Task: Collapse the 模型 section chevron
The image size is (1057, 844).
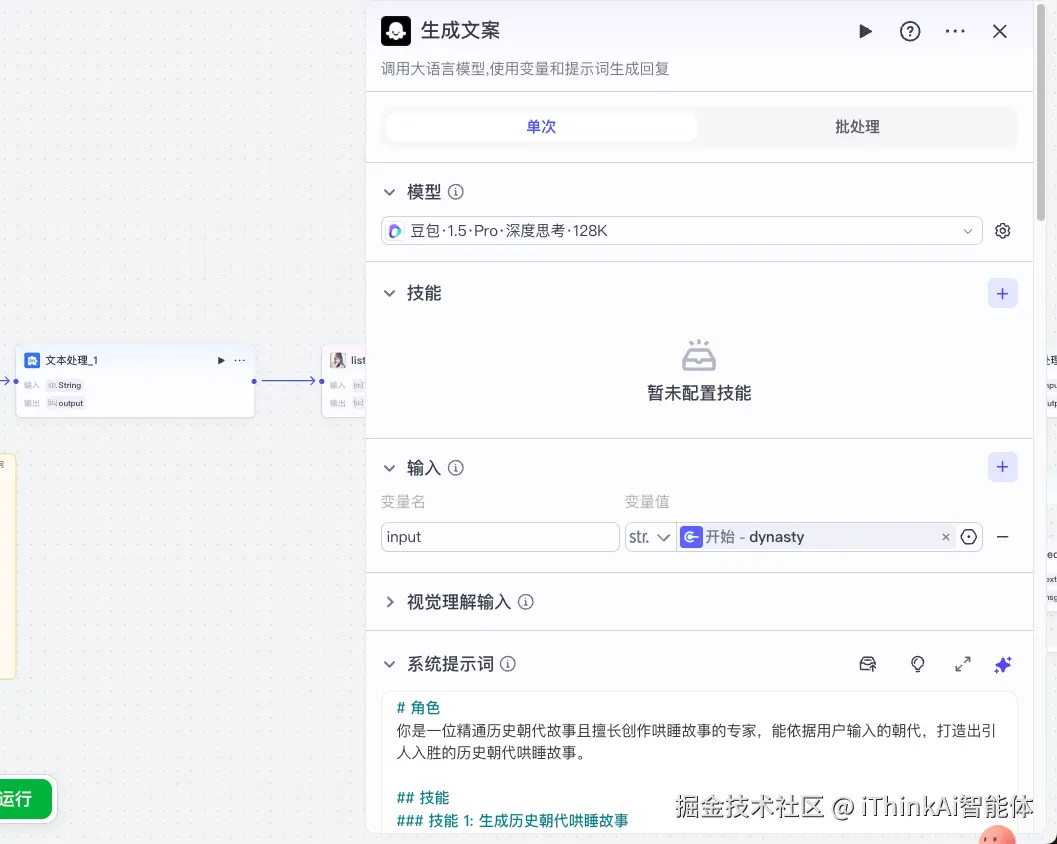Action: 390,192
